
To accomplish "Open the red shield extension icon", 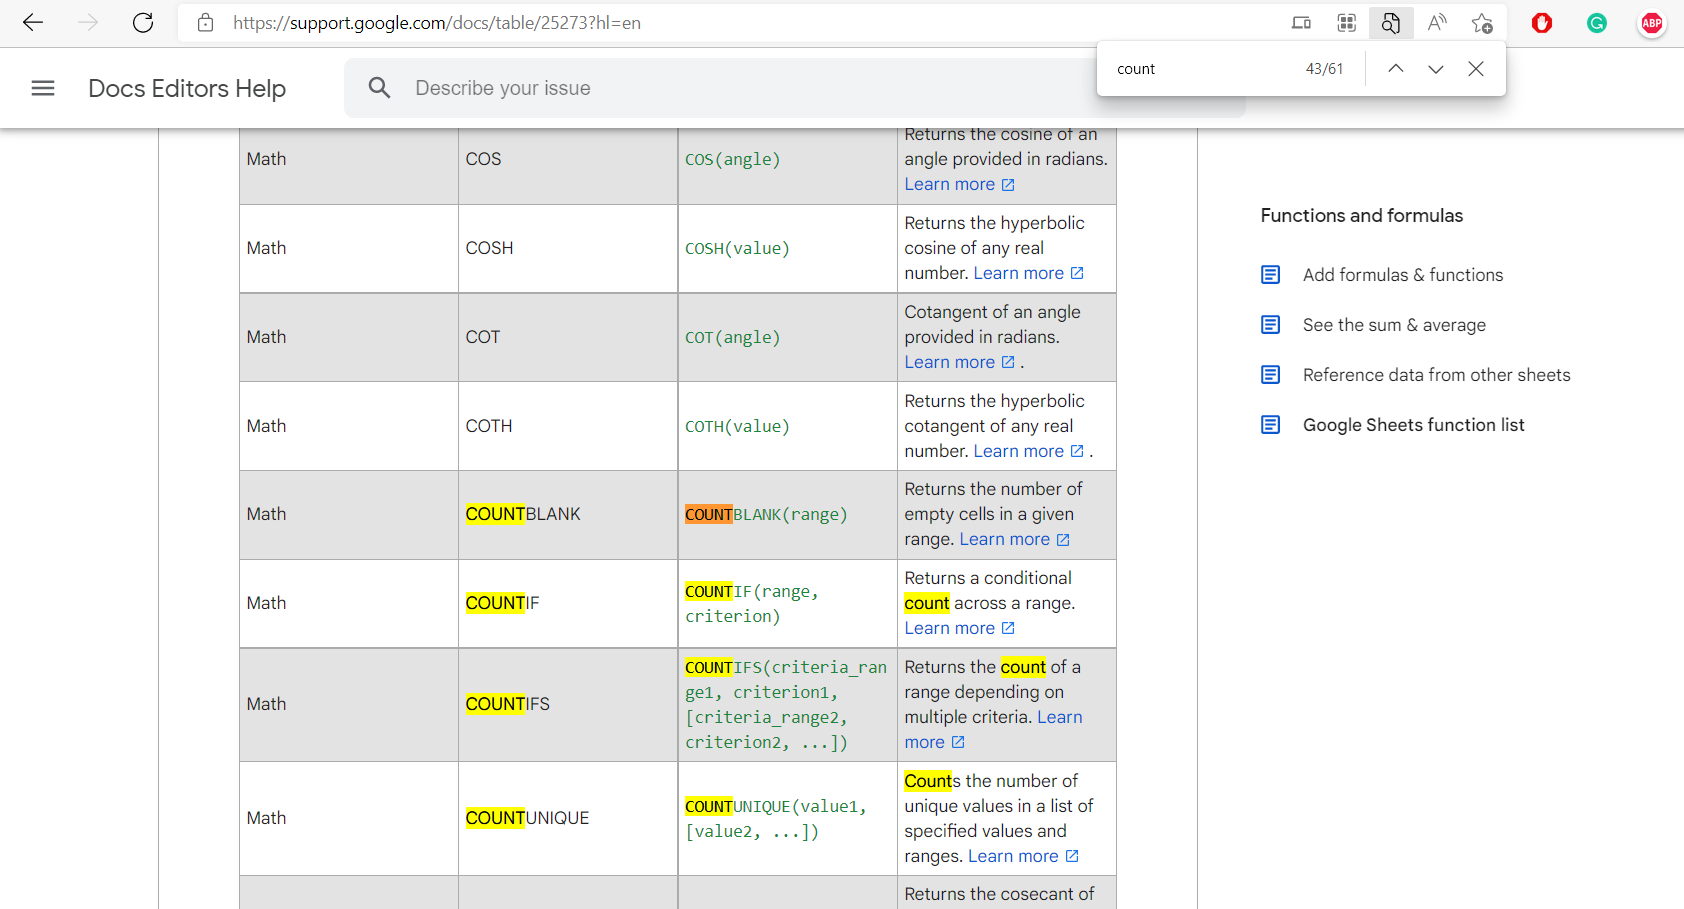I will click(x=1542, y=23).
